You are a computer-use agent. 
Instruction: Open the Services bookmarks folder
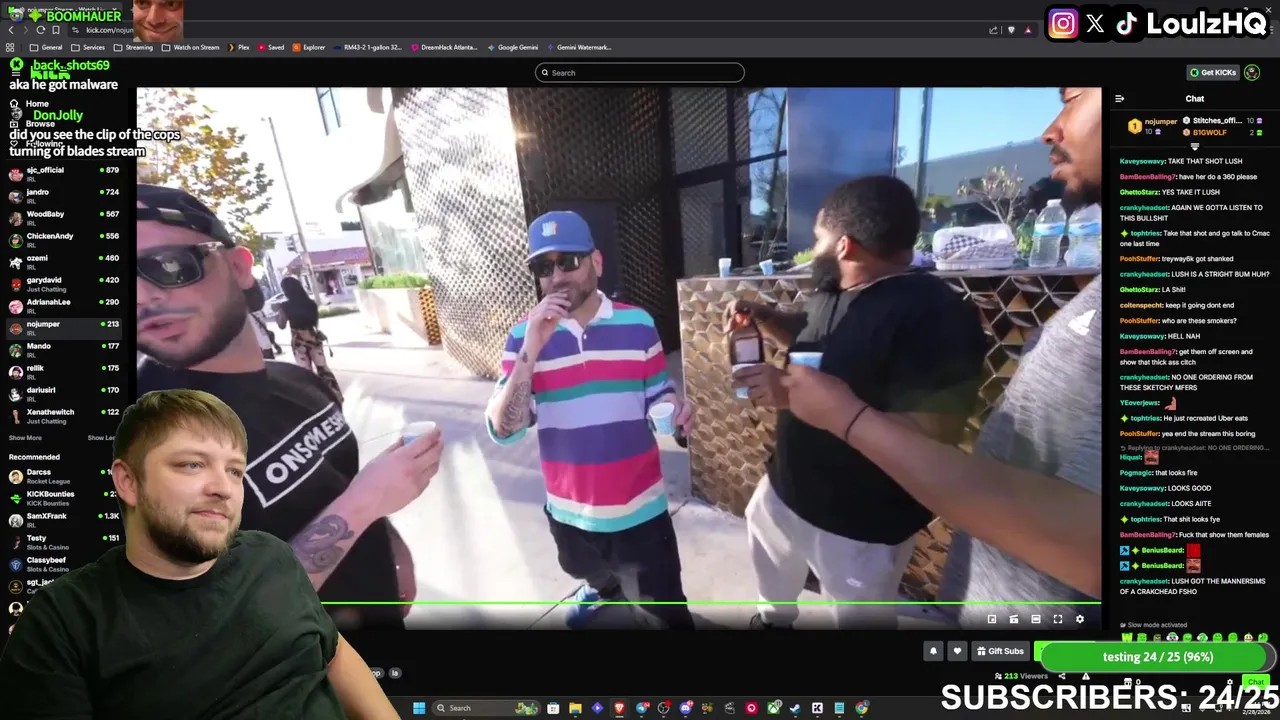tap(88, 47)
